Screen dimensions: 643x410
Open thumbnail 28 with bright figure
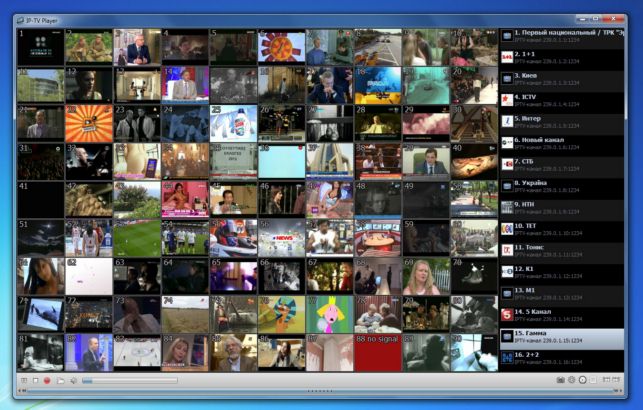378,123
